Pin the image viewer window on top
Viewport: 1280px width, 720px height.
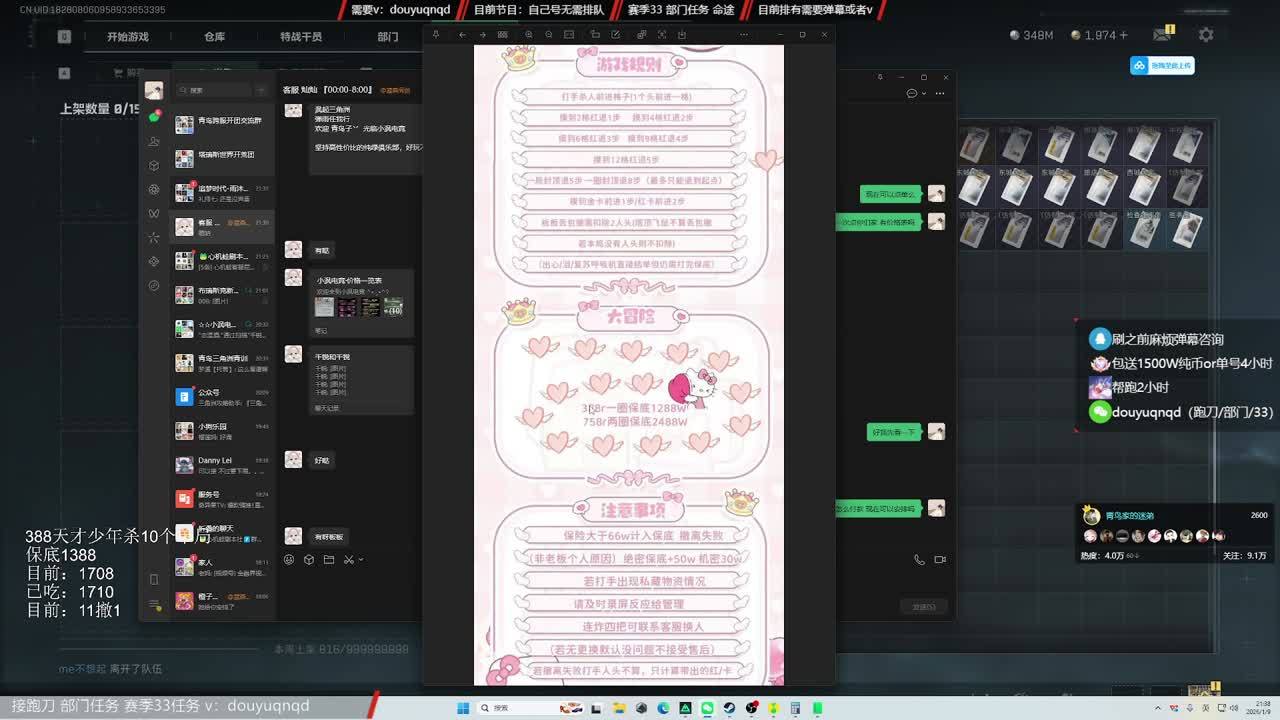436,35
